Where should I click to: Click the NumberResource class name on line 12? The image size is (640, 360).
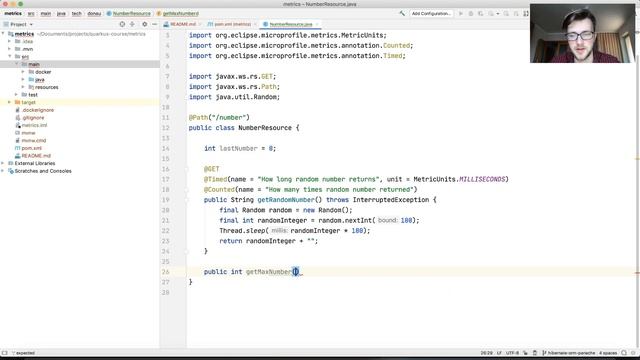pyautogui.click(x=265, y=128)
